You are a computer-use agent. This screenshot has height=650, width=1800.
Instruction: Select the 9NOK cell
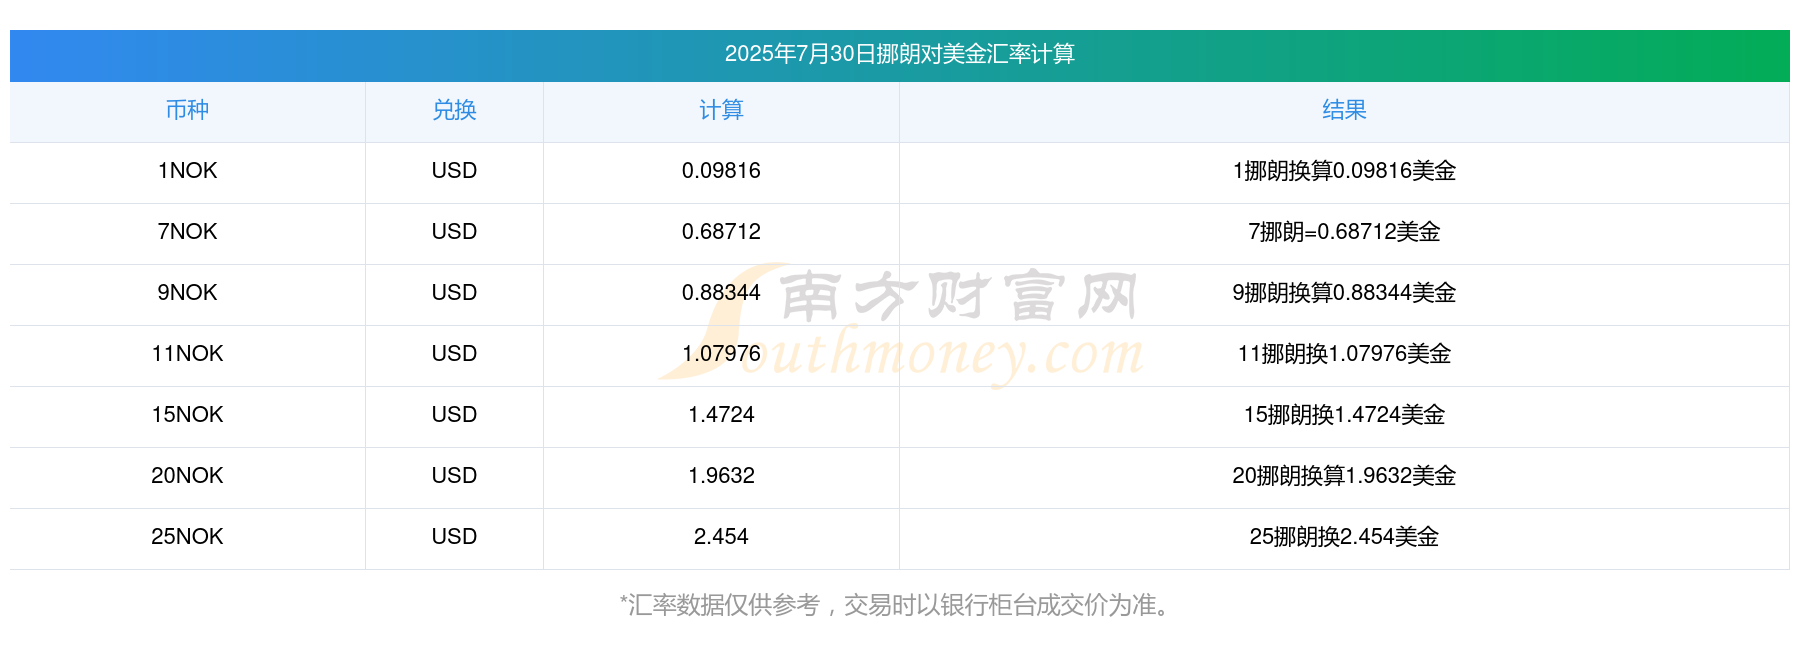[187, 293]
